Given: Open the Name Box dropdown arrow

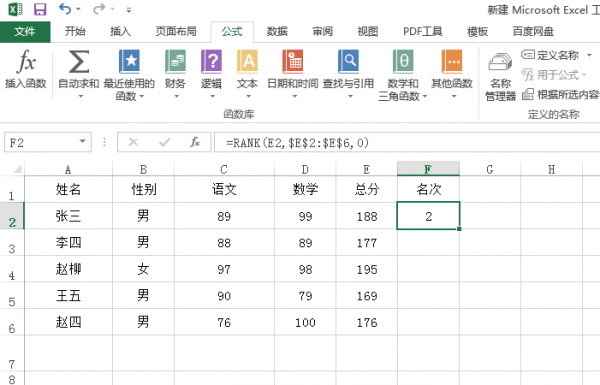Looking at the screenshot, I should point(82,142).
